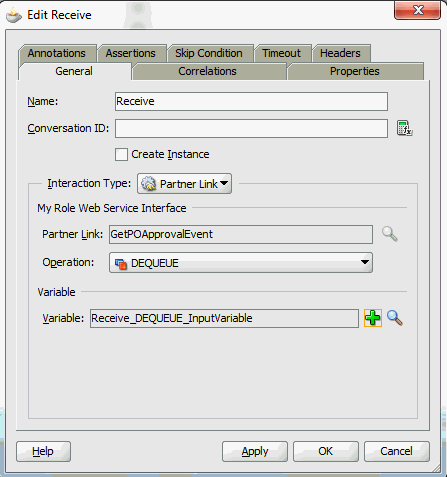This screenshot has height=477, width=447.
Task: Confirm with the OK button
Action: pos(326,451)
